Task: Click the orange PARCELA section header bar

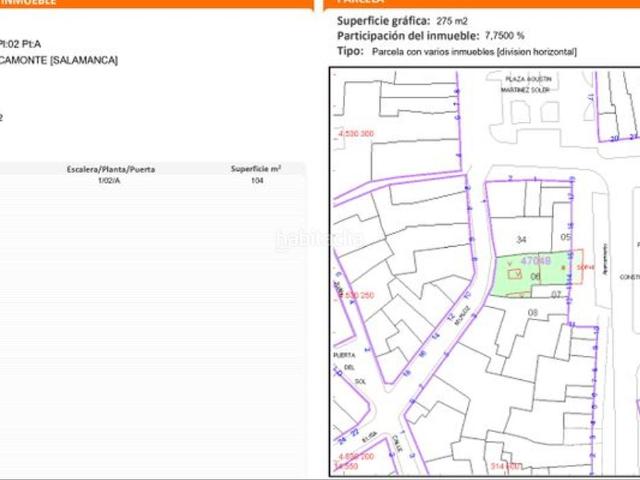Action: (x=480, y=4)
